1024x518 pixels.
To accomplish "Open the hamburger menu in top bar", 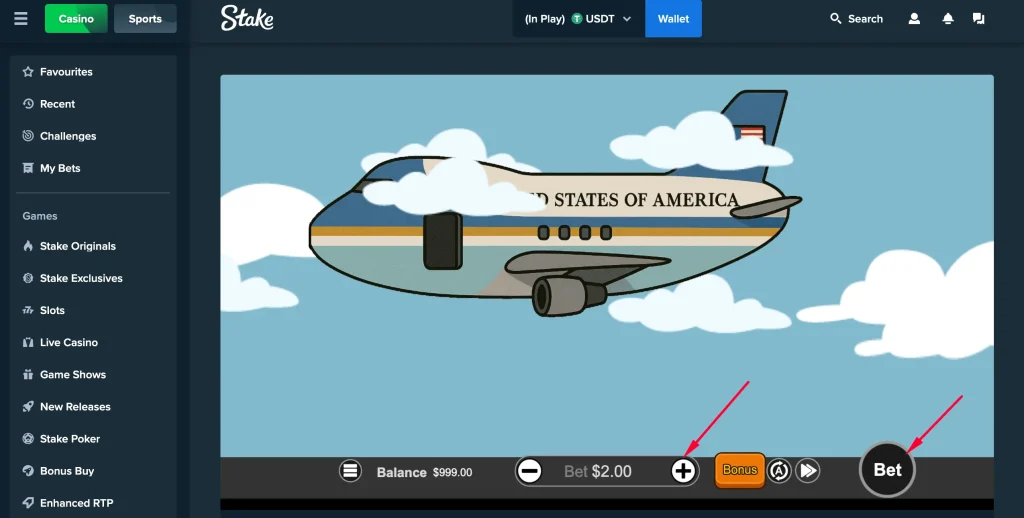I will point(21,18).
